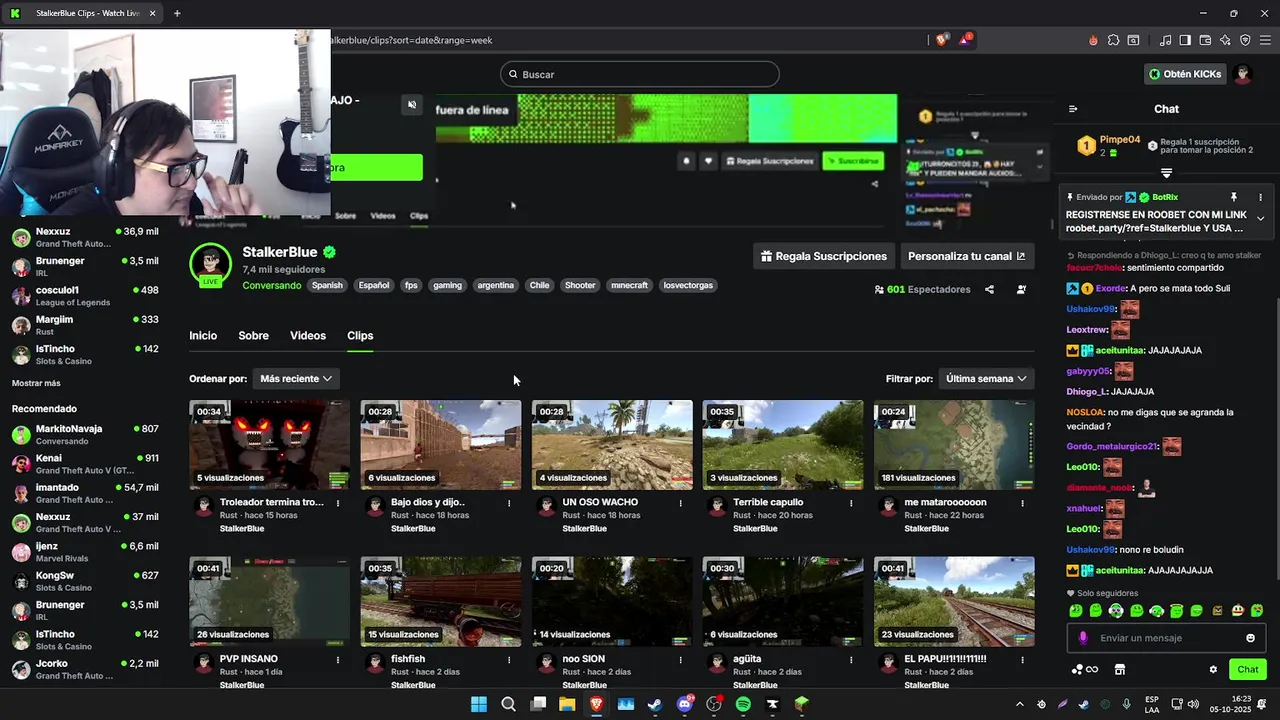Open MarkitoNavaja recommended channel
The height and width of the screenshot is (720, 1280).
pyautogui.click(x=84, y=434)
